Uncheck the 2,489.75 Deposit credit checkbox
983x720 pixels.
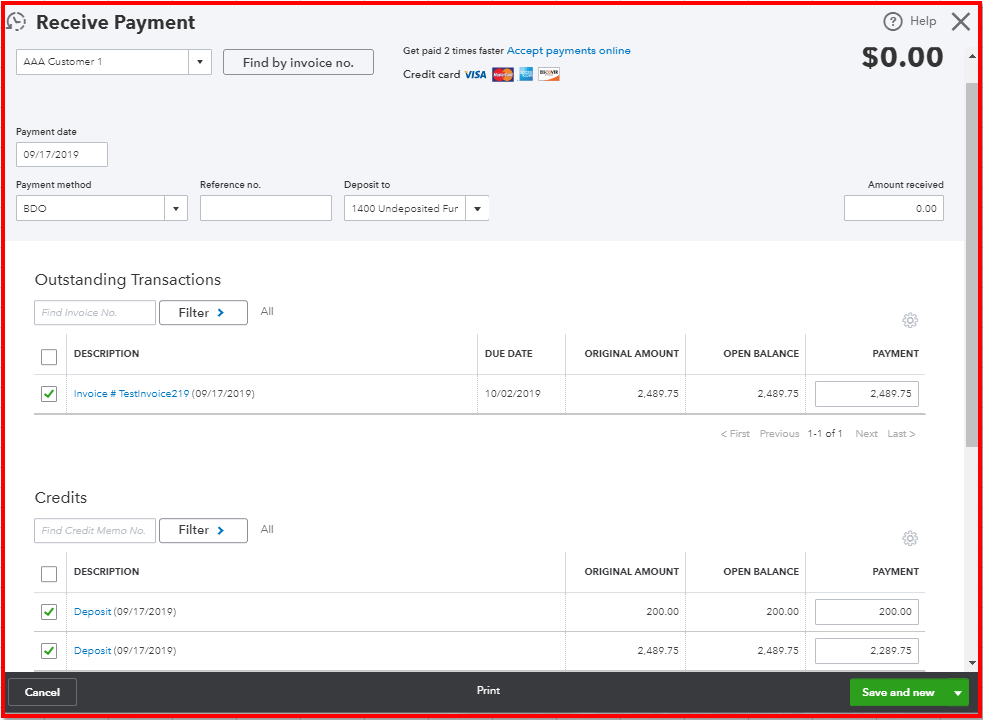click(x=49, y=651)
